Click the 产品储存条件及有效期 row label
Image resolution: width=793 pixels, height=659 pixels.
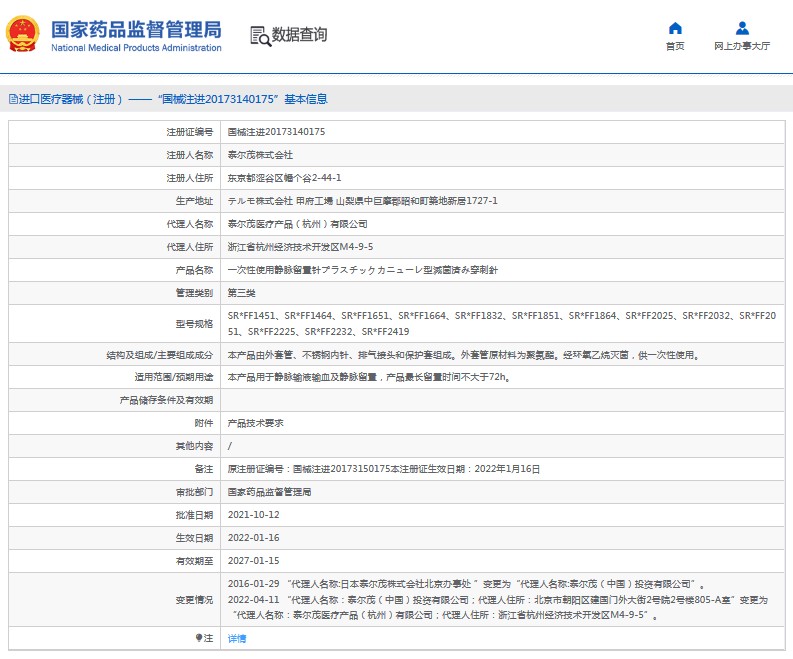point(166,400)
